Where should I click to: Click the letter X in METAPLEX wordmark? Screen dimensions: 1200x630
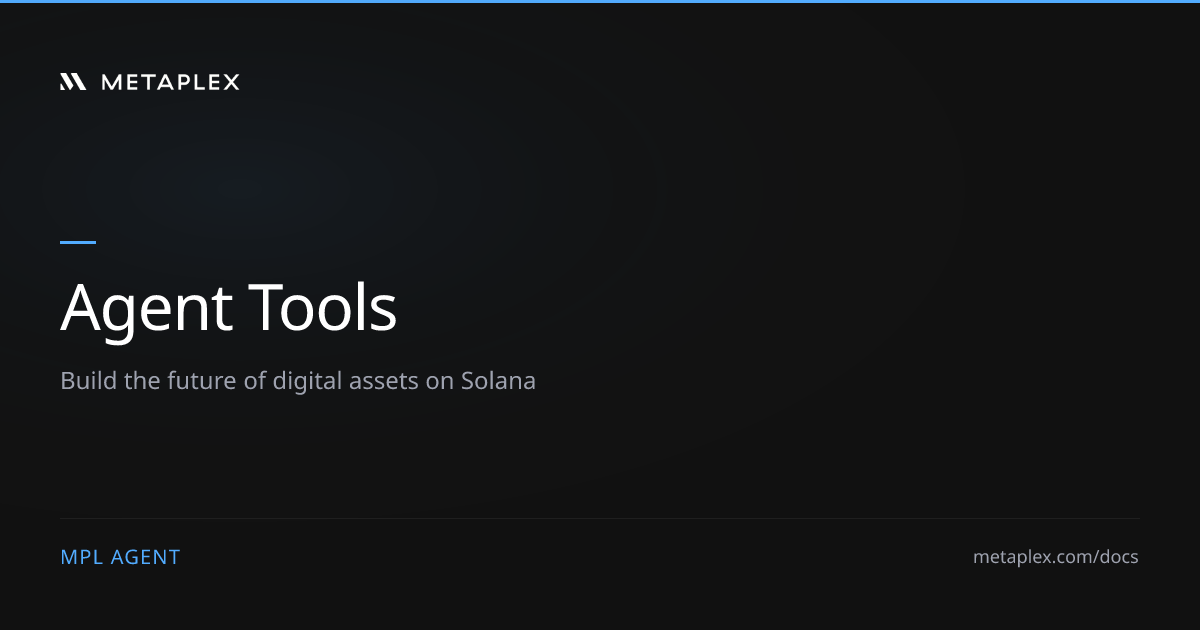click(231, 82)
